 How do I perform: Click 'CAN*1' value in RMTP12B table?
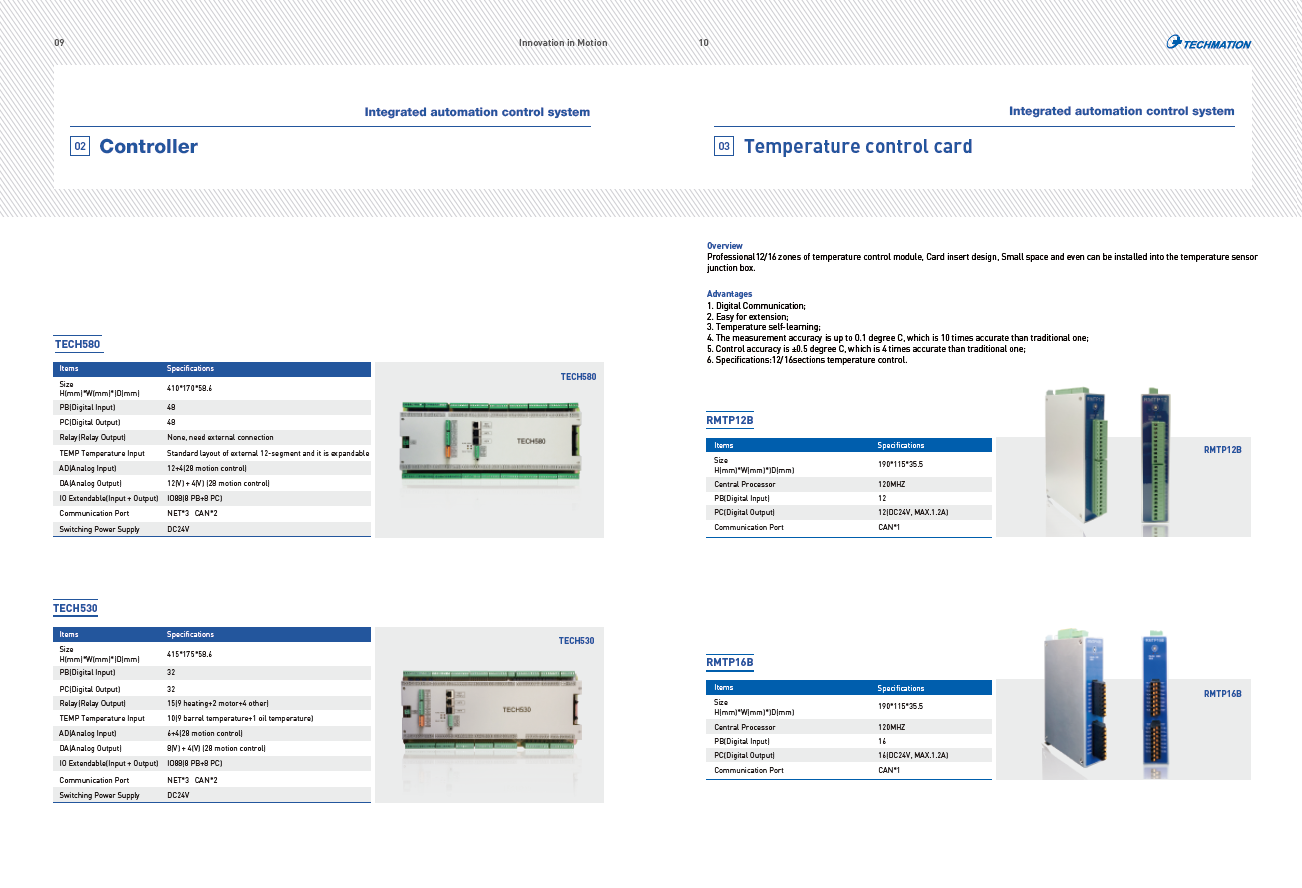tap(889, 527)
